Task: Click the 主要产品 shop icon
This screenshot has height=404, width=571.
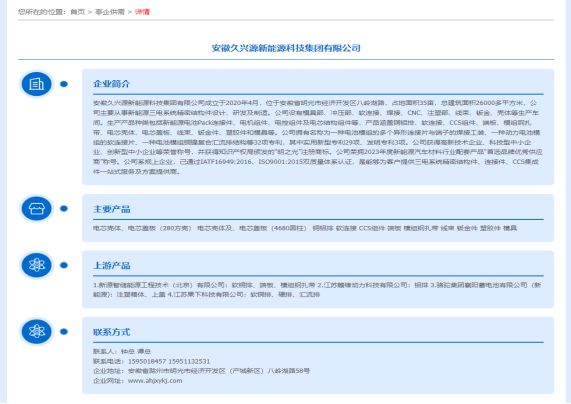Action: [36, 209]
